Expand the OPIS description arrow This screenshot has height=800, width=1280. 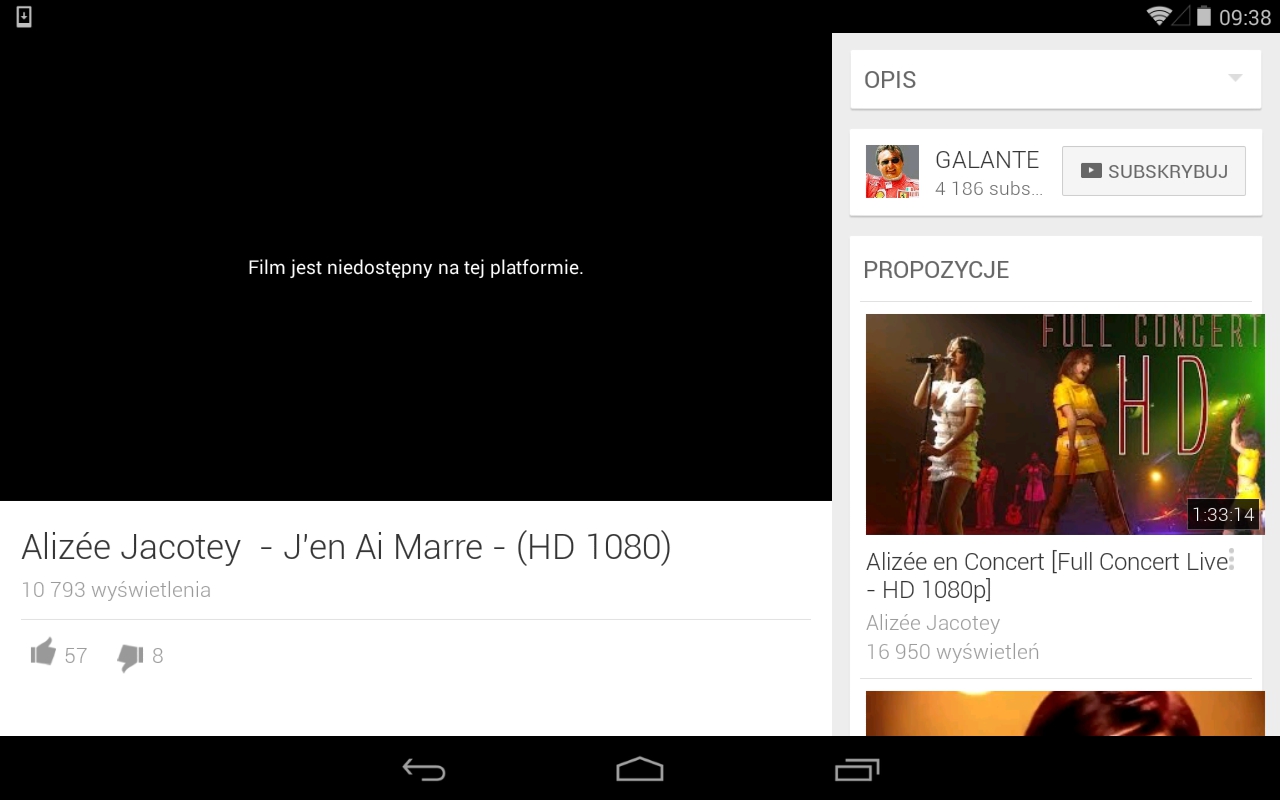[x=1235, y=79]
